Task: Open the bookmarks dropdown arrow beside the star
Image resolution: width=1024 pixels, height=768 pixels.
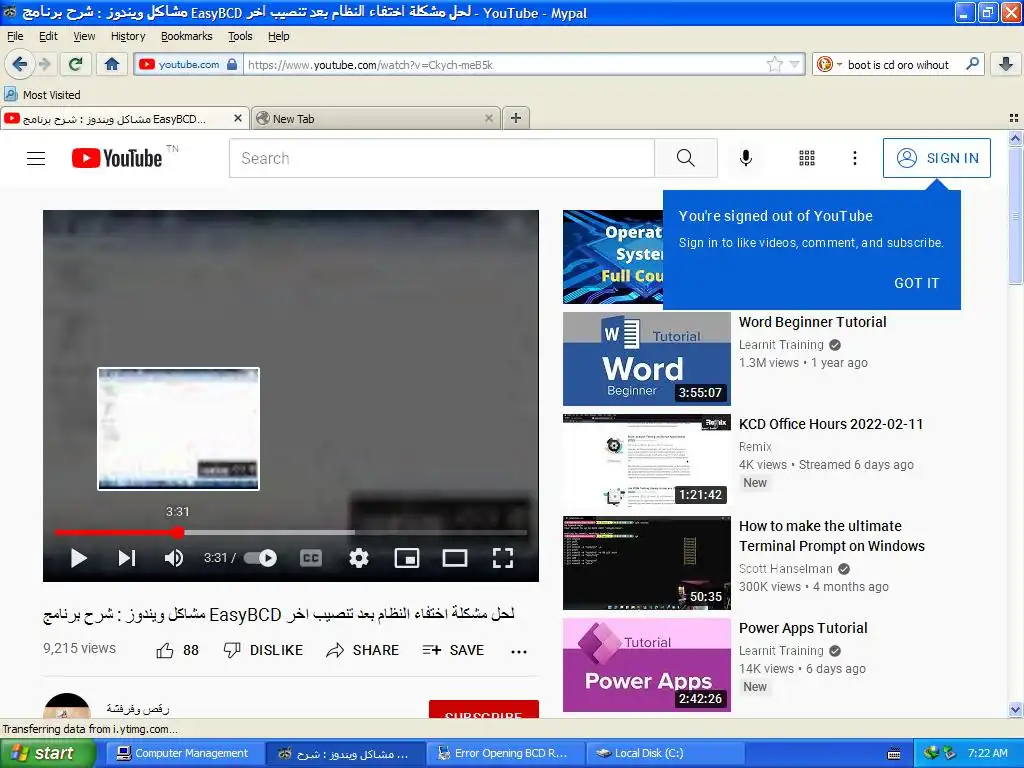Action: click(794, 64)
